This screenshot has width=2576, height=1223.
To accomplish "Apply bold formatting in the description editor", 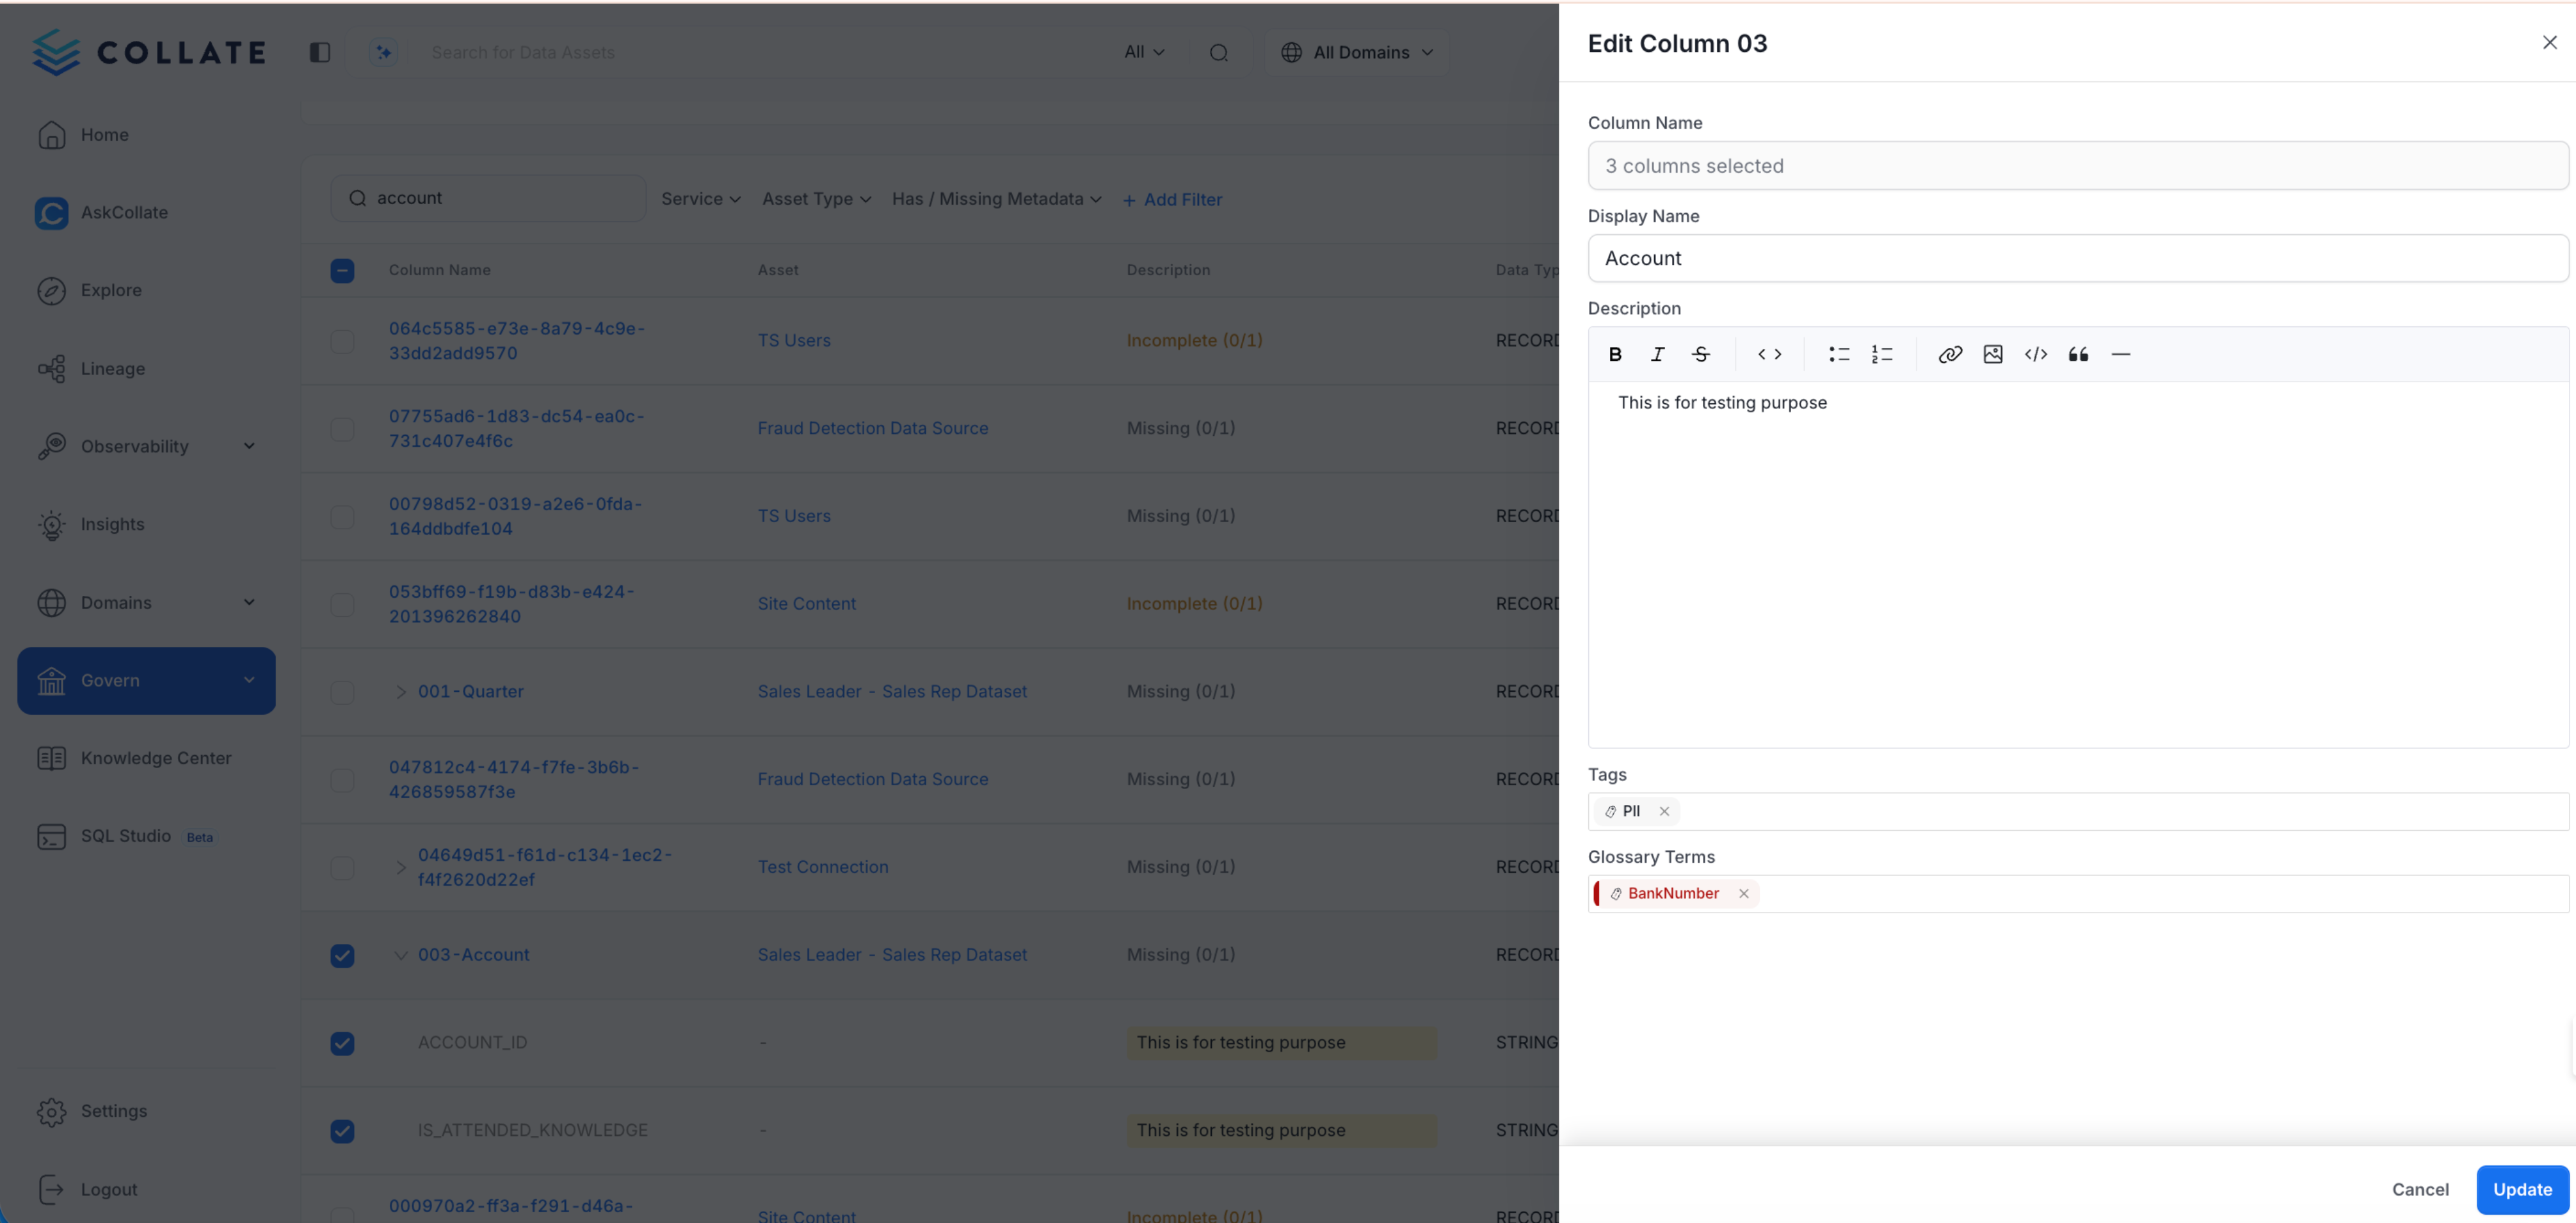I will coord(1615,354).
